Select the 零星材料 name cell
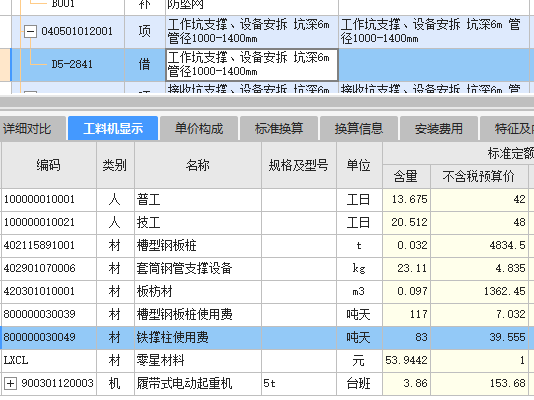The width and height of the screenshot is (534, 400). tap(198, 360)
